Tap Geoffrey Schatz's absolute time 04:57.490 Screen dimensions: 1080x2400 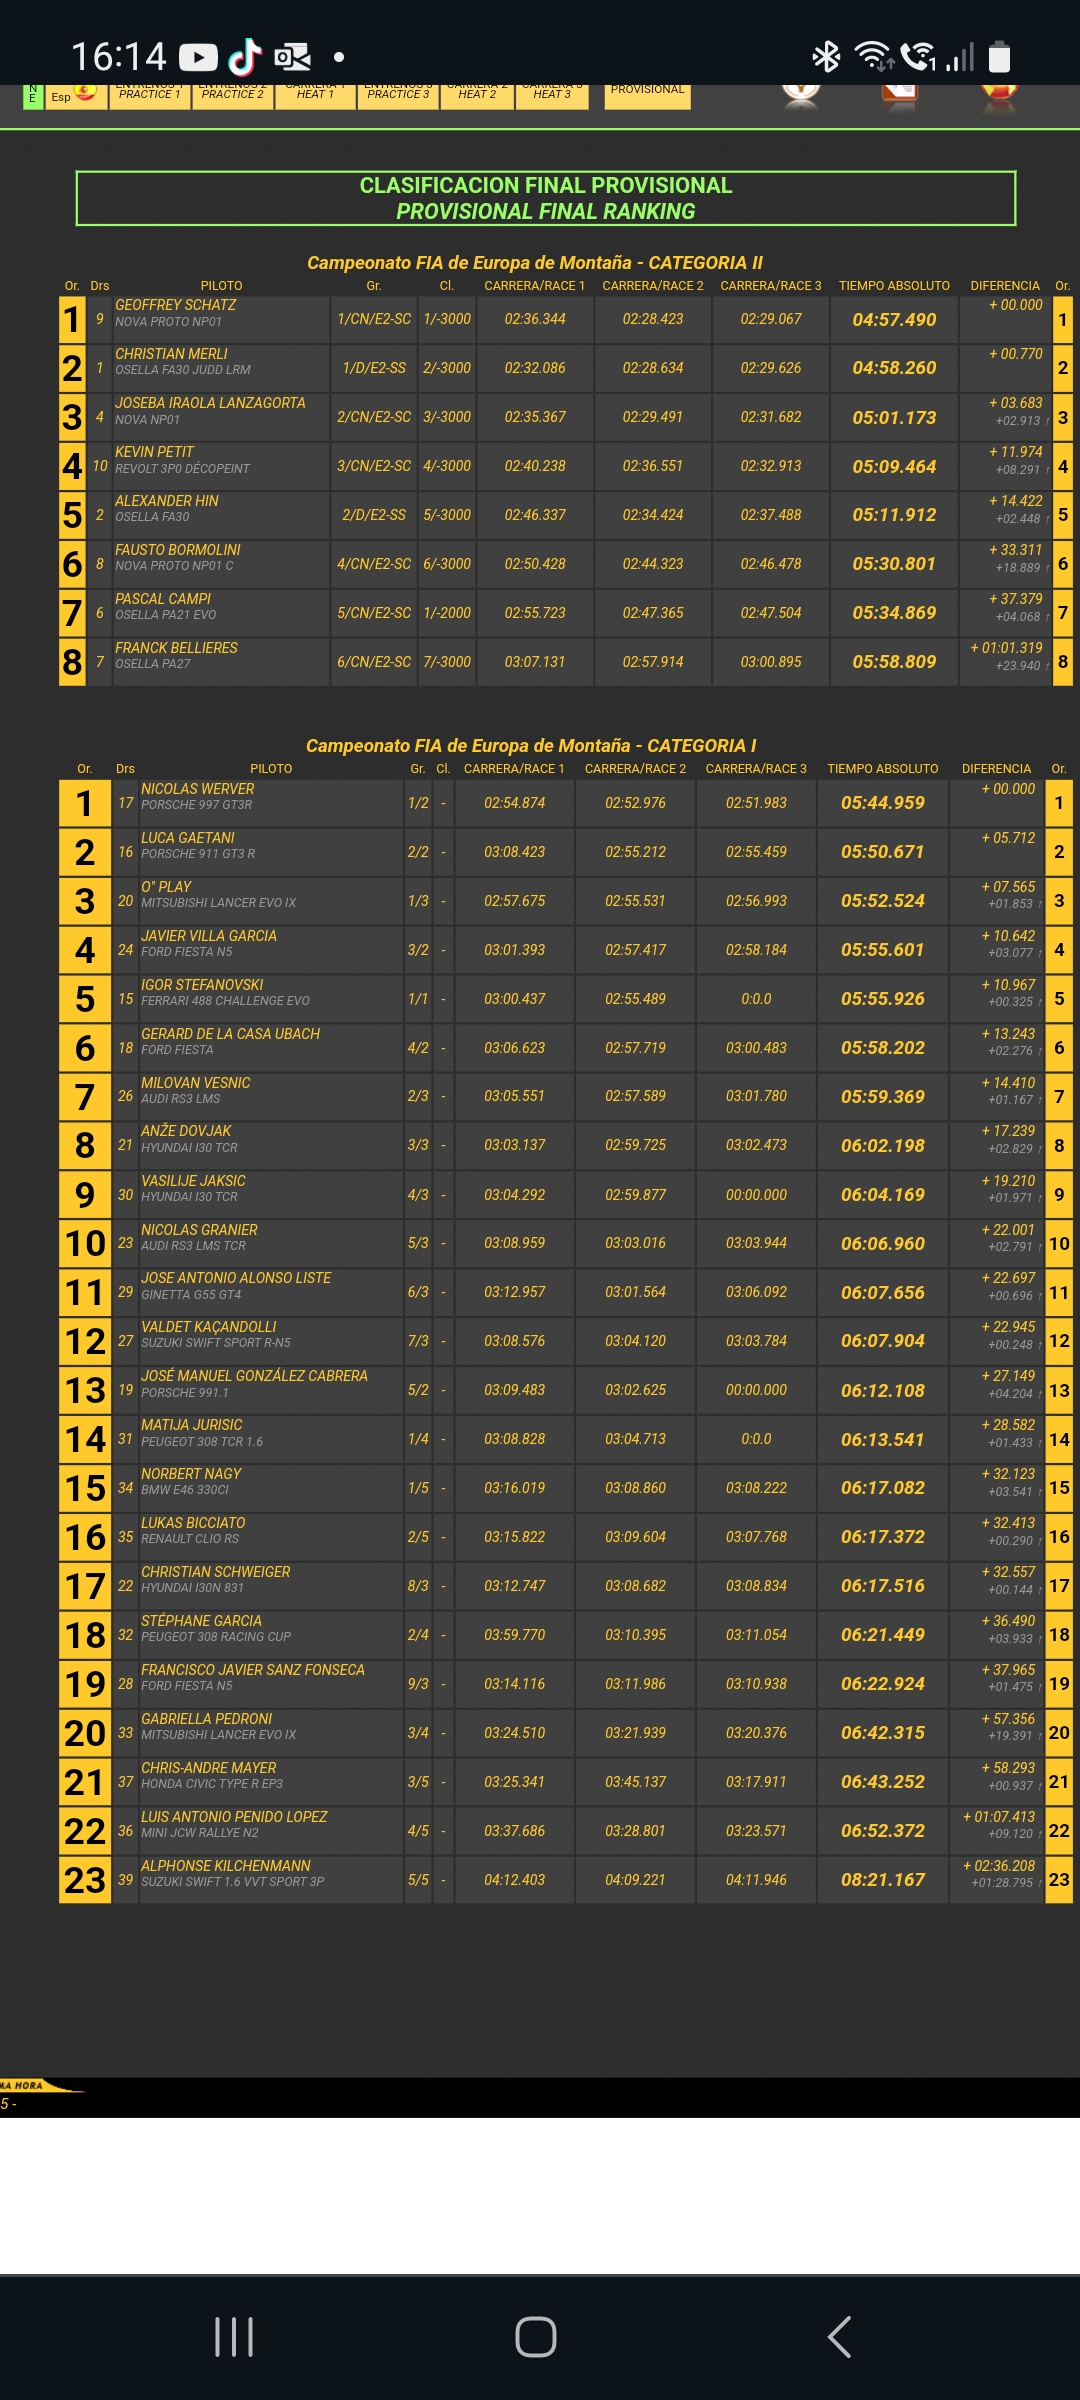click(895, 320)
